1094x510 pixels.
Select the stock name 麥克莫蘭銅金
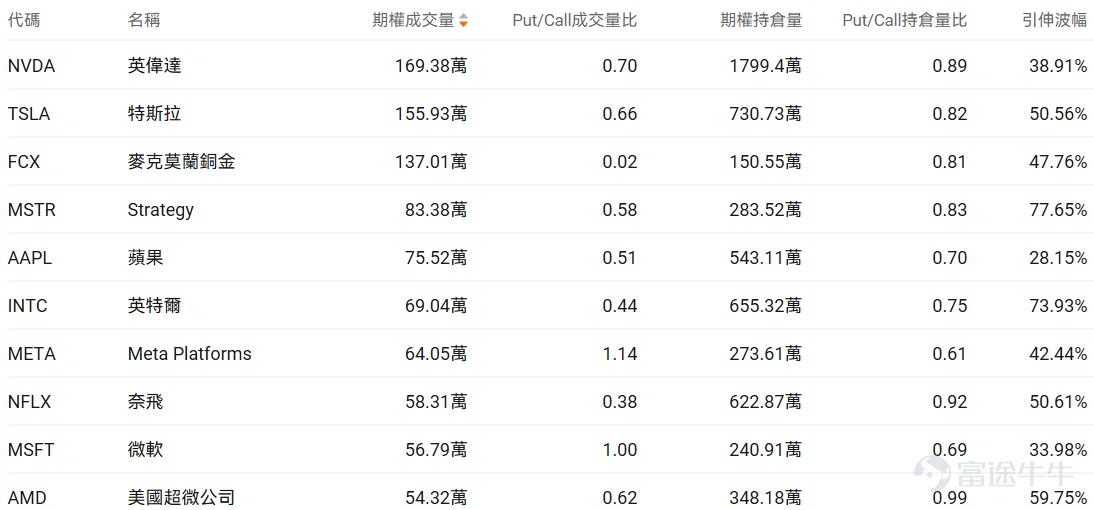[181, 163]
